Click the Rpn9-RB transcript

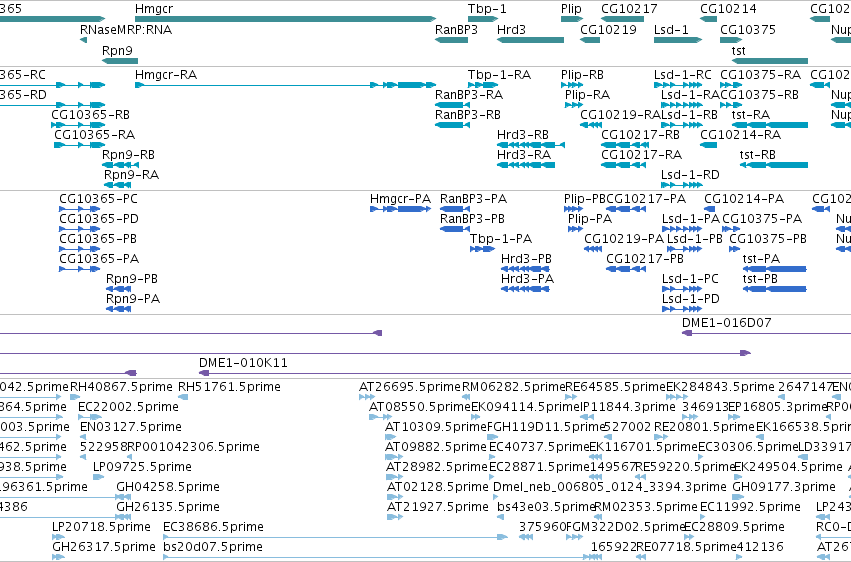120,165
